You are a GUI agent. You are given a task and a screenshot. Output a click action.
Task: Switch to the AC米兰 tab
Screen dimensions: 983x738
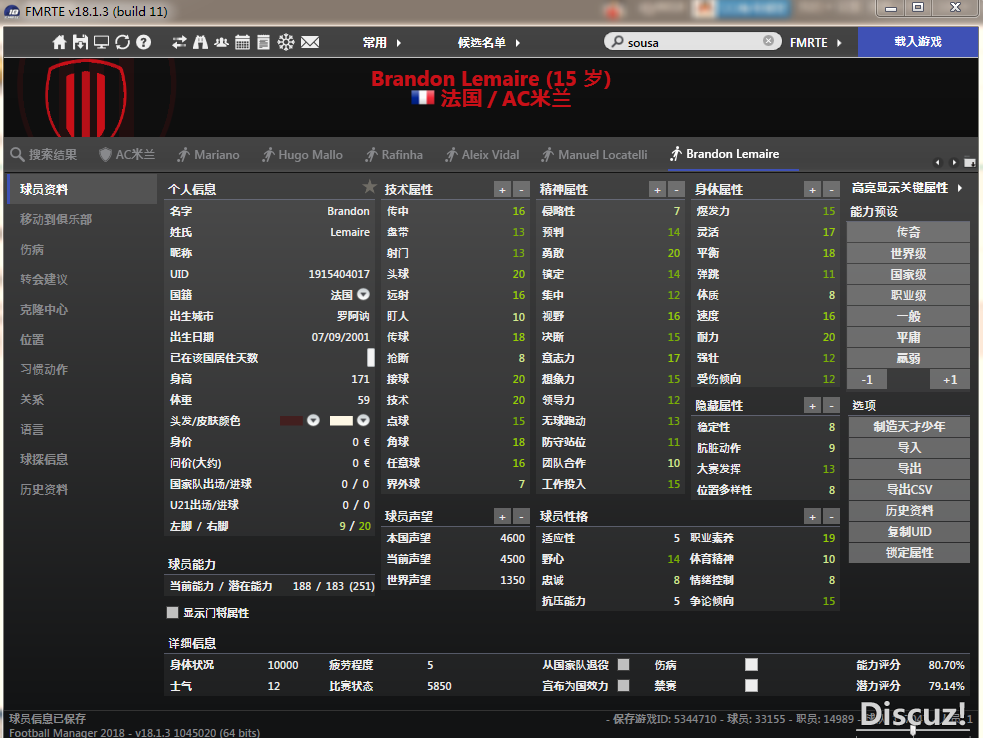pos(127,154)
